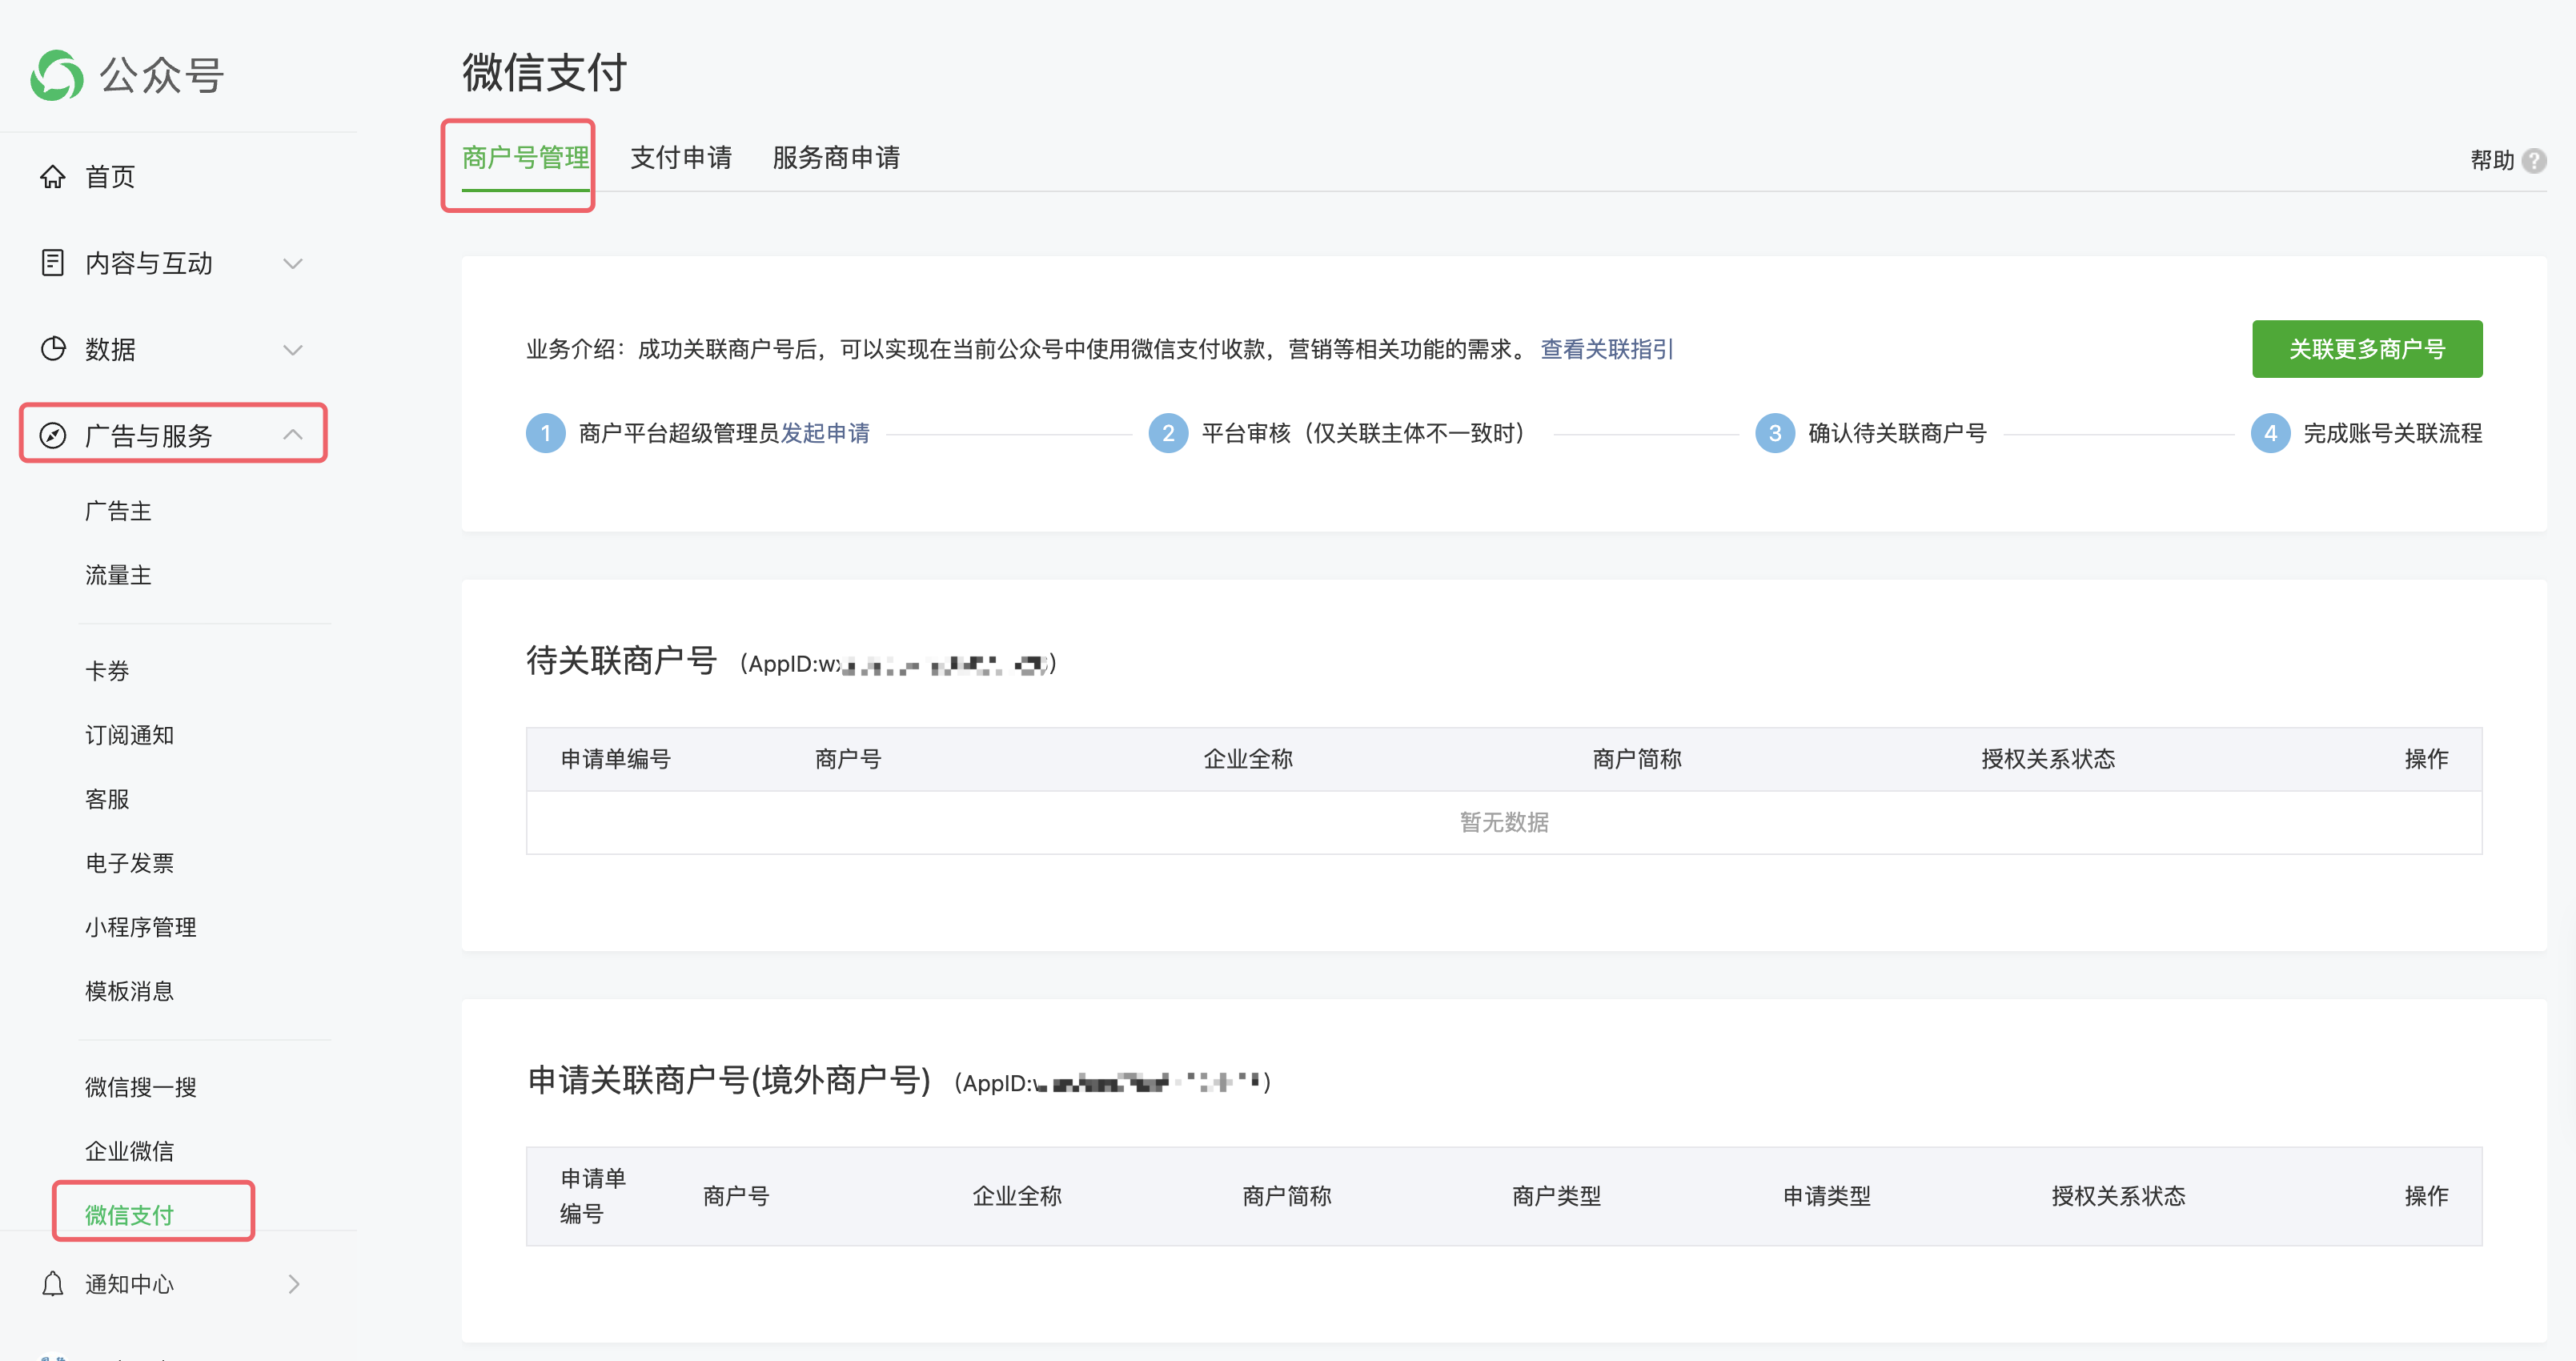The width and height of the screenshot is (2576, 1361).
Task: Click the home icon beside 首页
Action: 53,177
